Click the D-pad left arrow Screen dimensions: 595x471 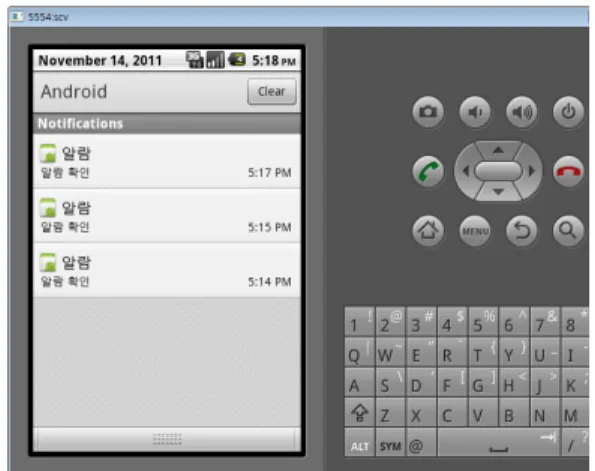click(466, 171)
